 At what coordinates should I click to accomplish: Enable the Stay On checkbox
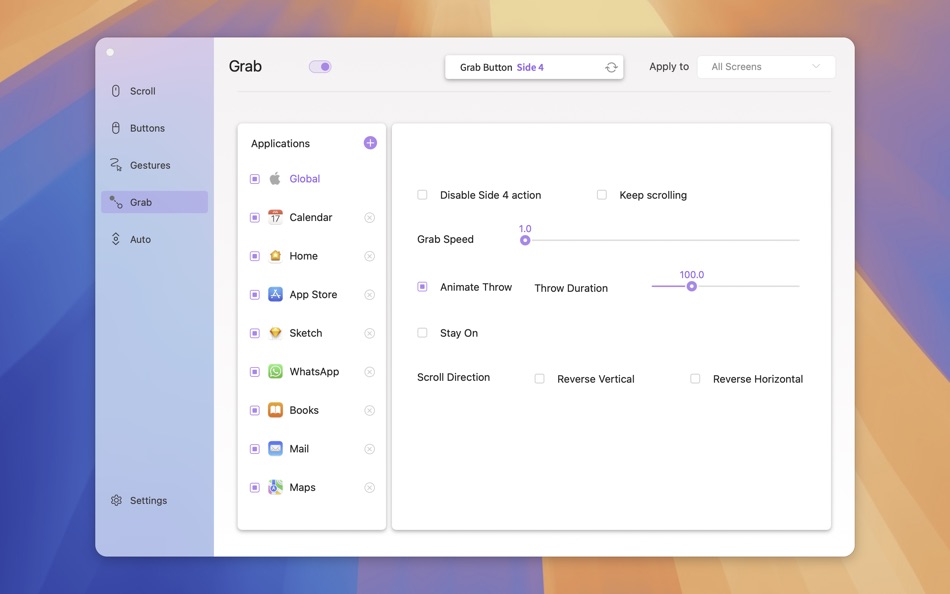point(422,333)
